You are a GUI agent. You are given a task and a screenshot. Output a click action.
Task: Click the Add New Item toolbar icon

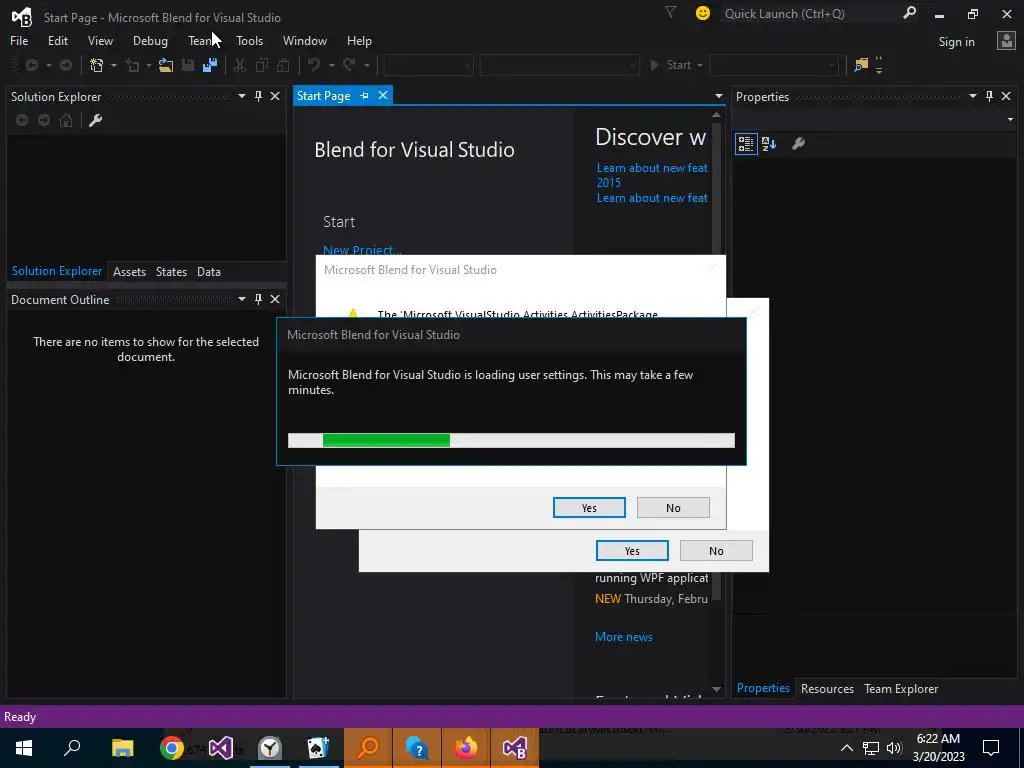pyautogui.click(x=133, y=65)
